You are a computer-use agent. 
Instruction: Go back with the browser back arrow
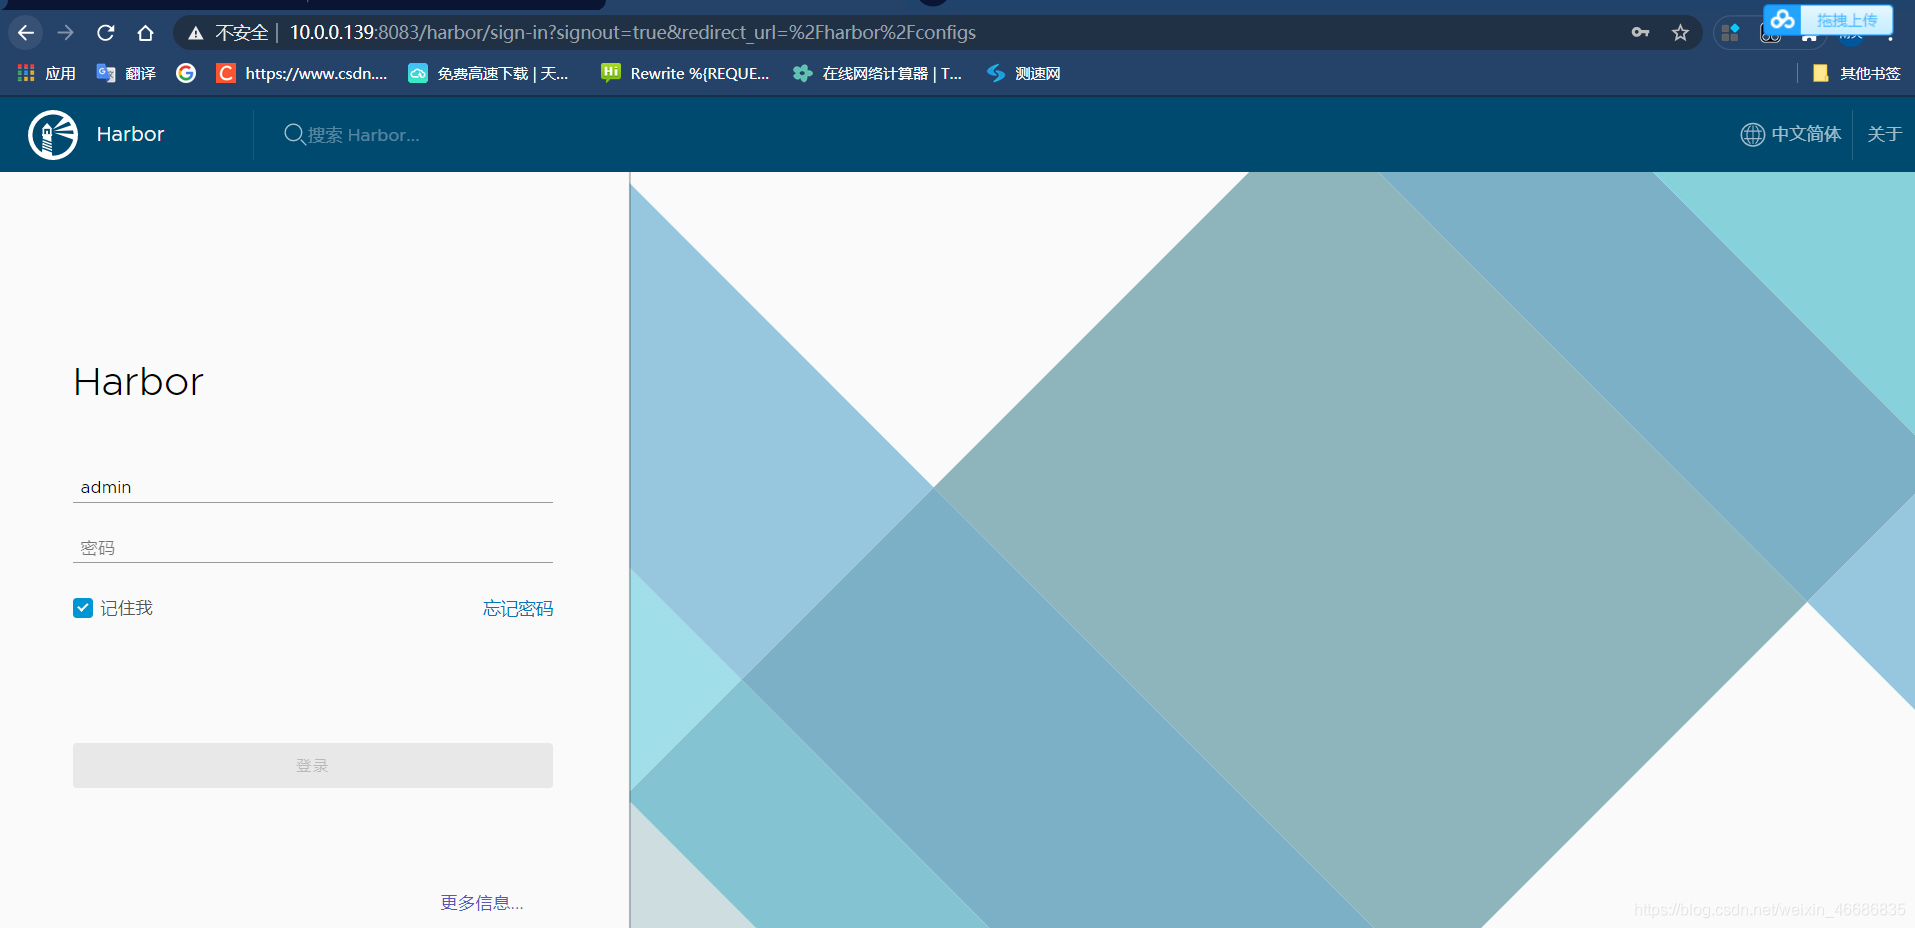click(x=26, y=33)
